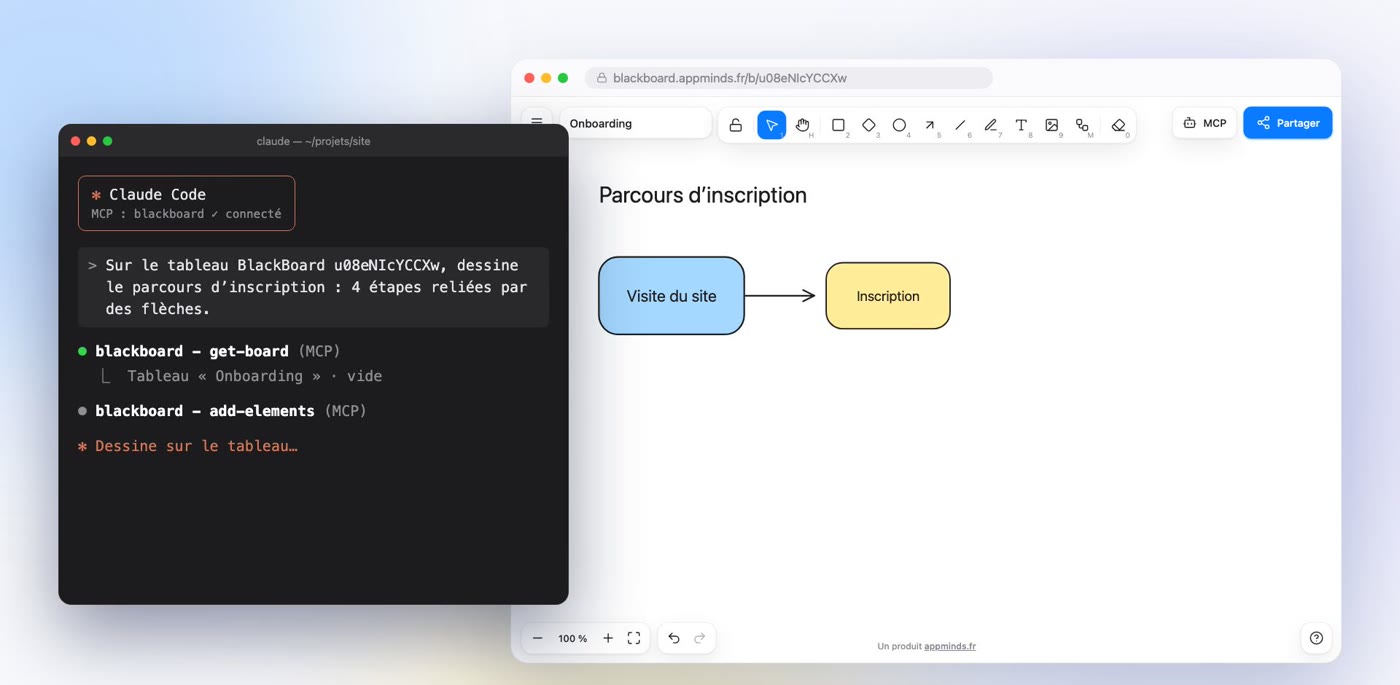The height and width of the screenshot is (685, 1400).
Task: Select the arrow connecting the two boxes
Action: 781,295
